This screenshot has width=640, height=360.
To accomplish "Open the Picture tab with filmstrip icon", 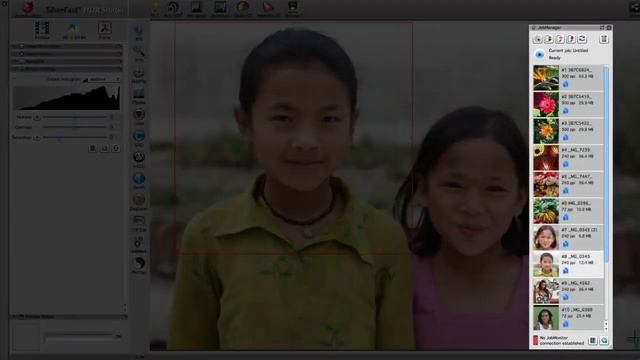I will click(42, 31).
